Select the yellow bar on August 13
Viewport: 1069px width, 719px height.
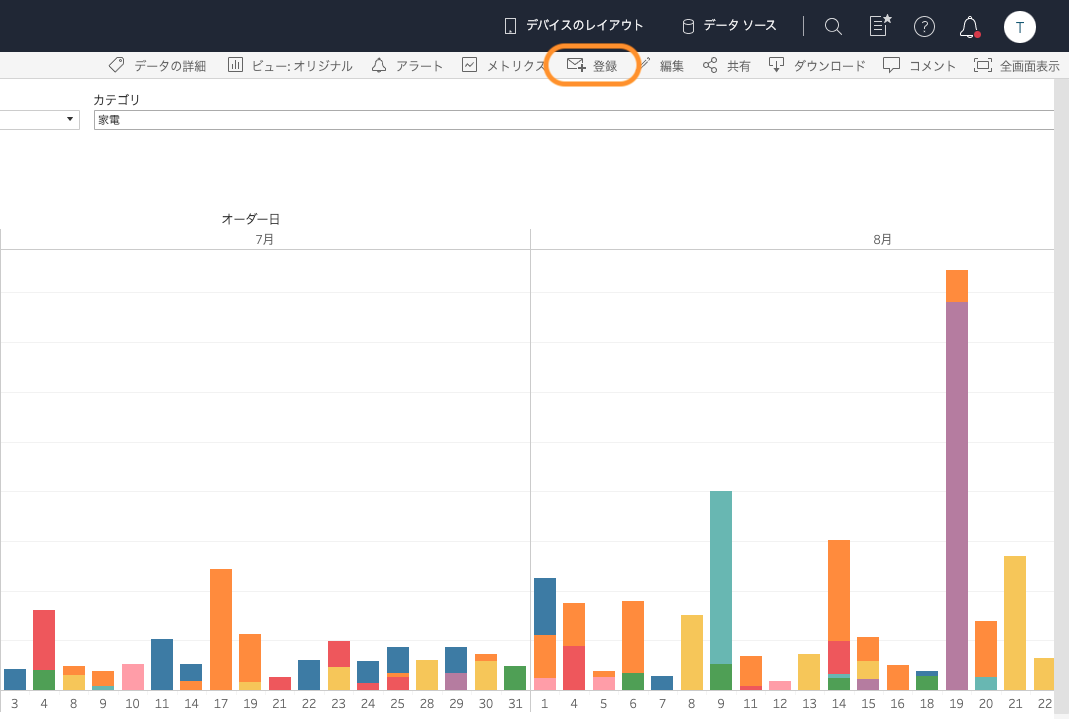(x=809, y=672)
